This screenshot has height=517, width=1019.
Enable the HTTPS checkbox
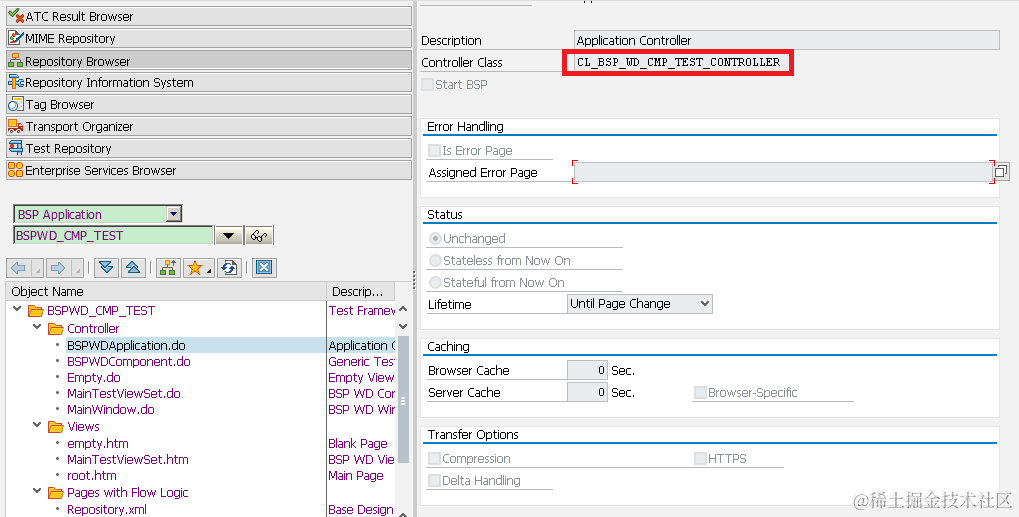[700, 459]
